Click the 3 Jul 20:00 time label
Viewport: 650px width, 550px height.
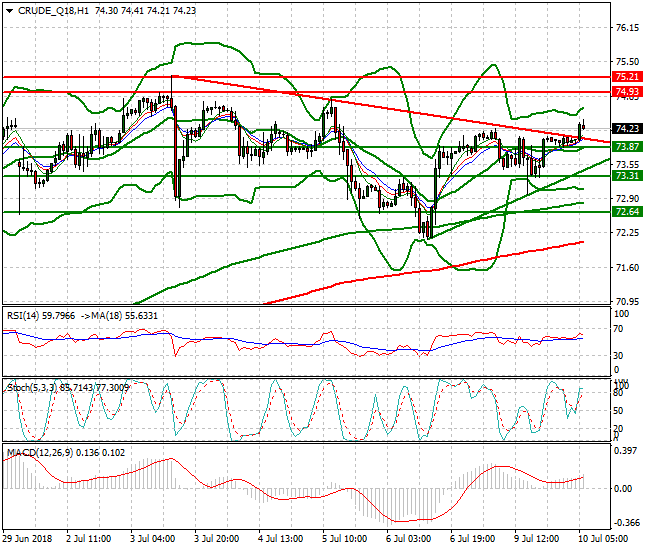click(x=216, y=539)
